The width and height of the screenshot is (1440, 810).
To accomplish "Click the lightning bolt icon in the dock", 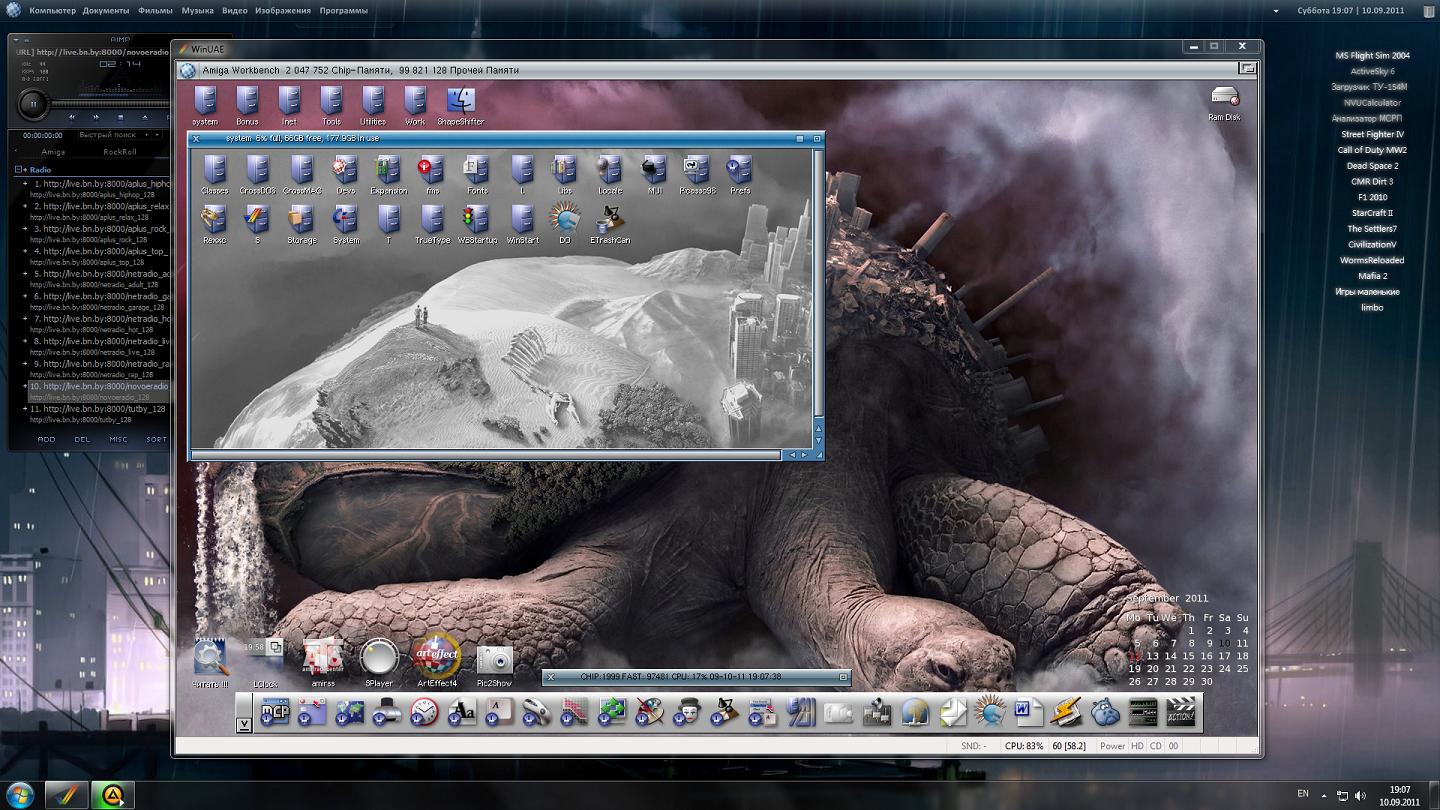I will tap(1066, 712).
